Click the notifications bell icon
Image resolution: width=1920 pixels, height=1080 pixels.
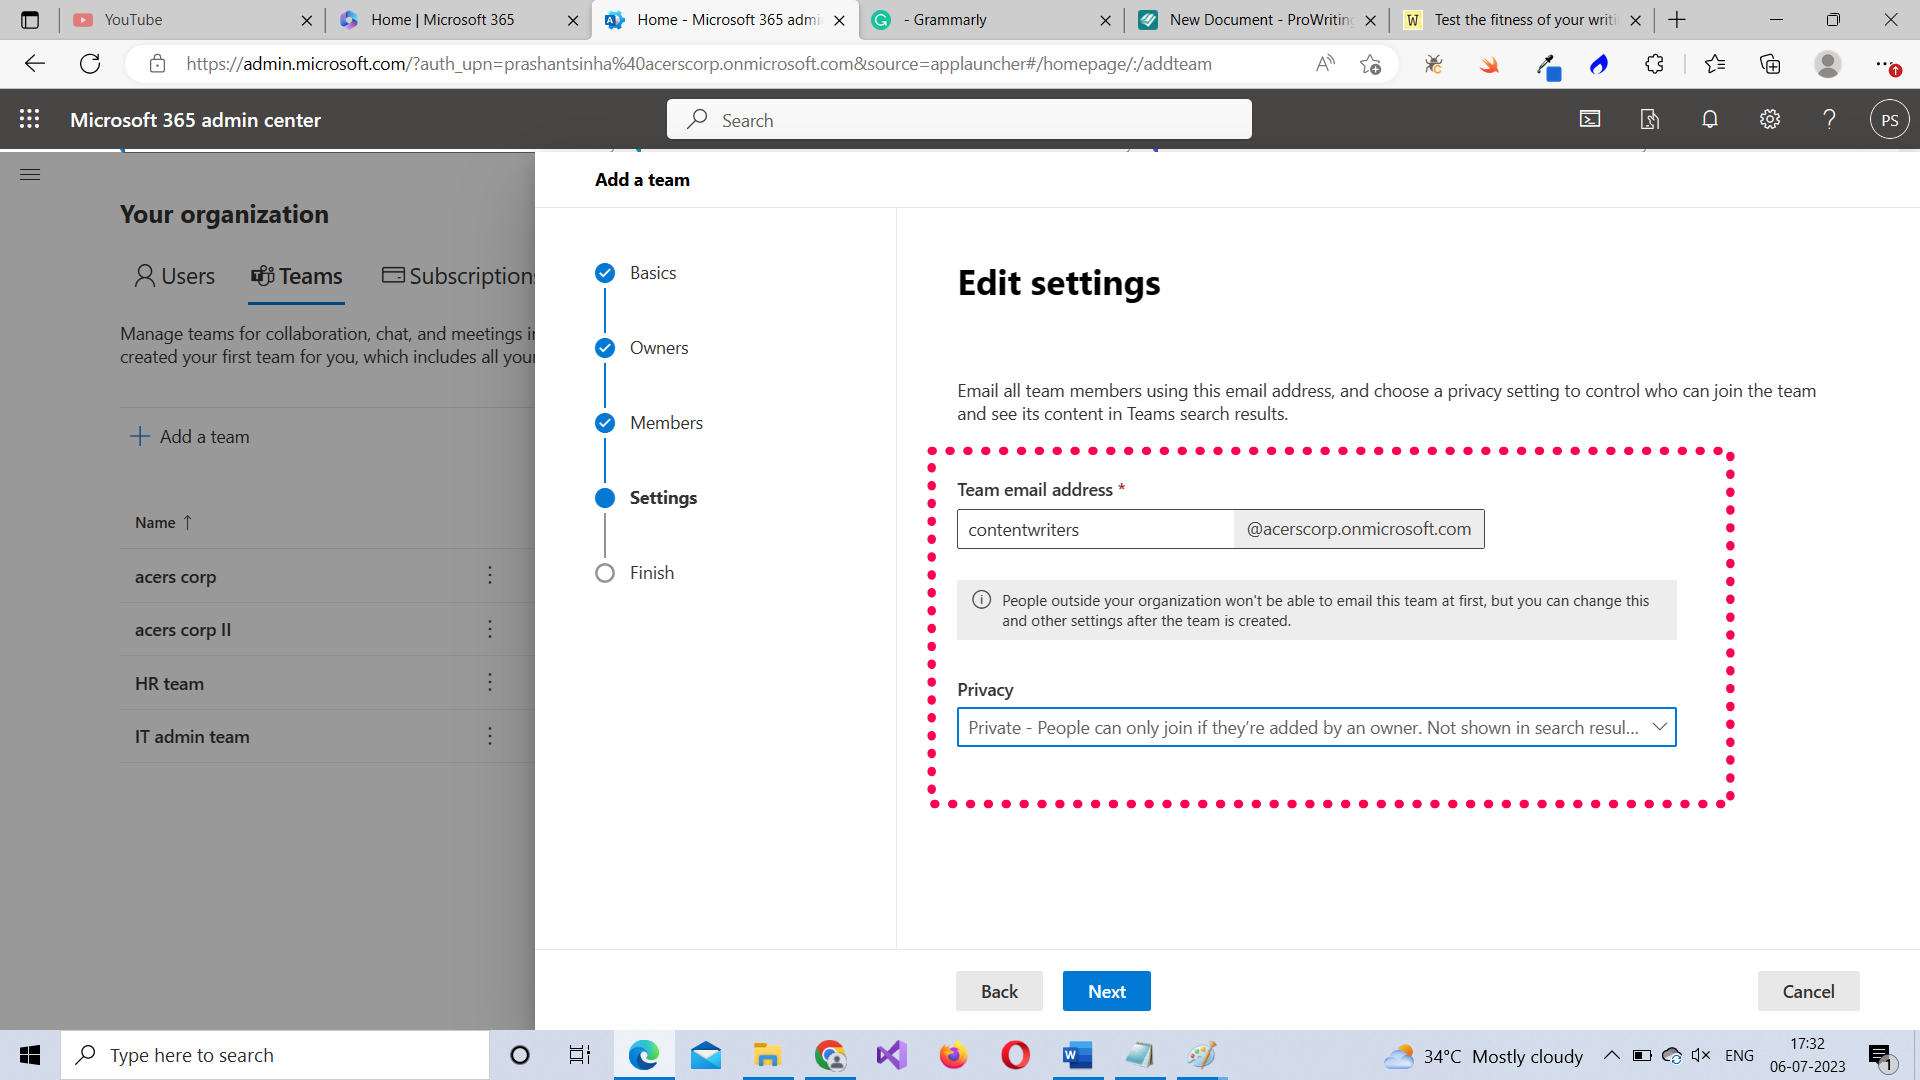tap(1710, 119)
